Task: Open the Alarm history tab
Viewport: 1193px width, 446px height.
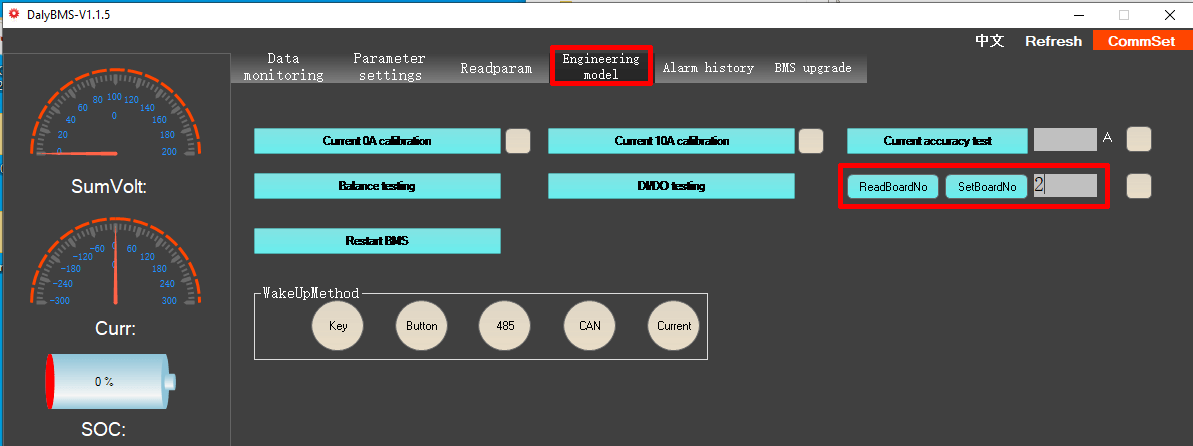Action: tap(708, 68)
